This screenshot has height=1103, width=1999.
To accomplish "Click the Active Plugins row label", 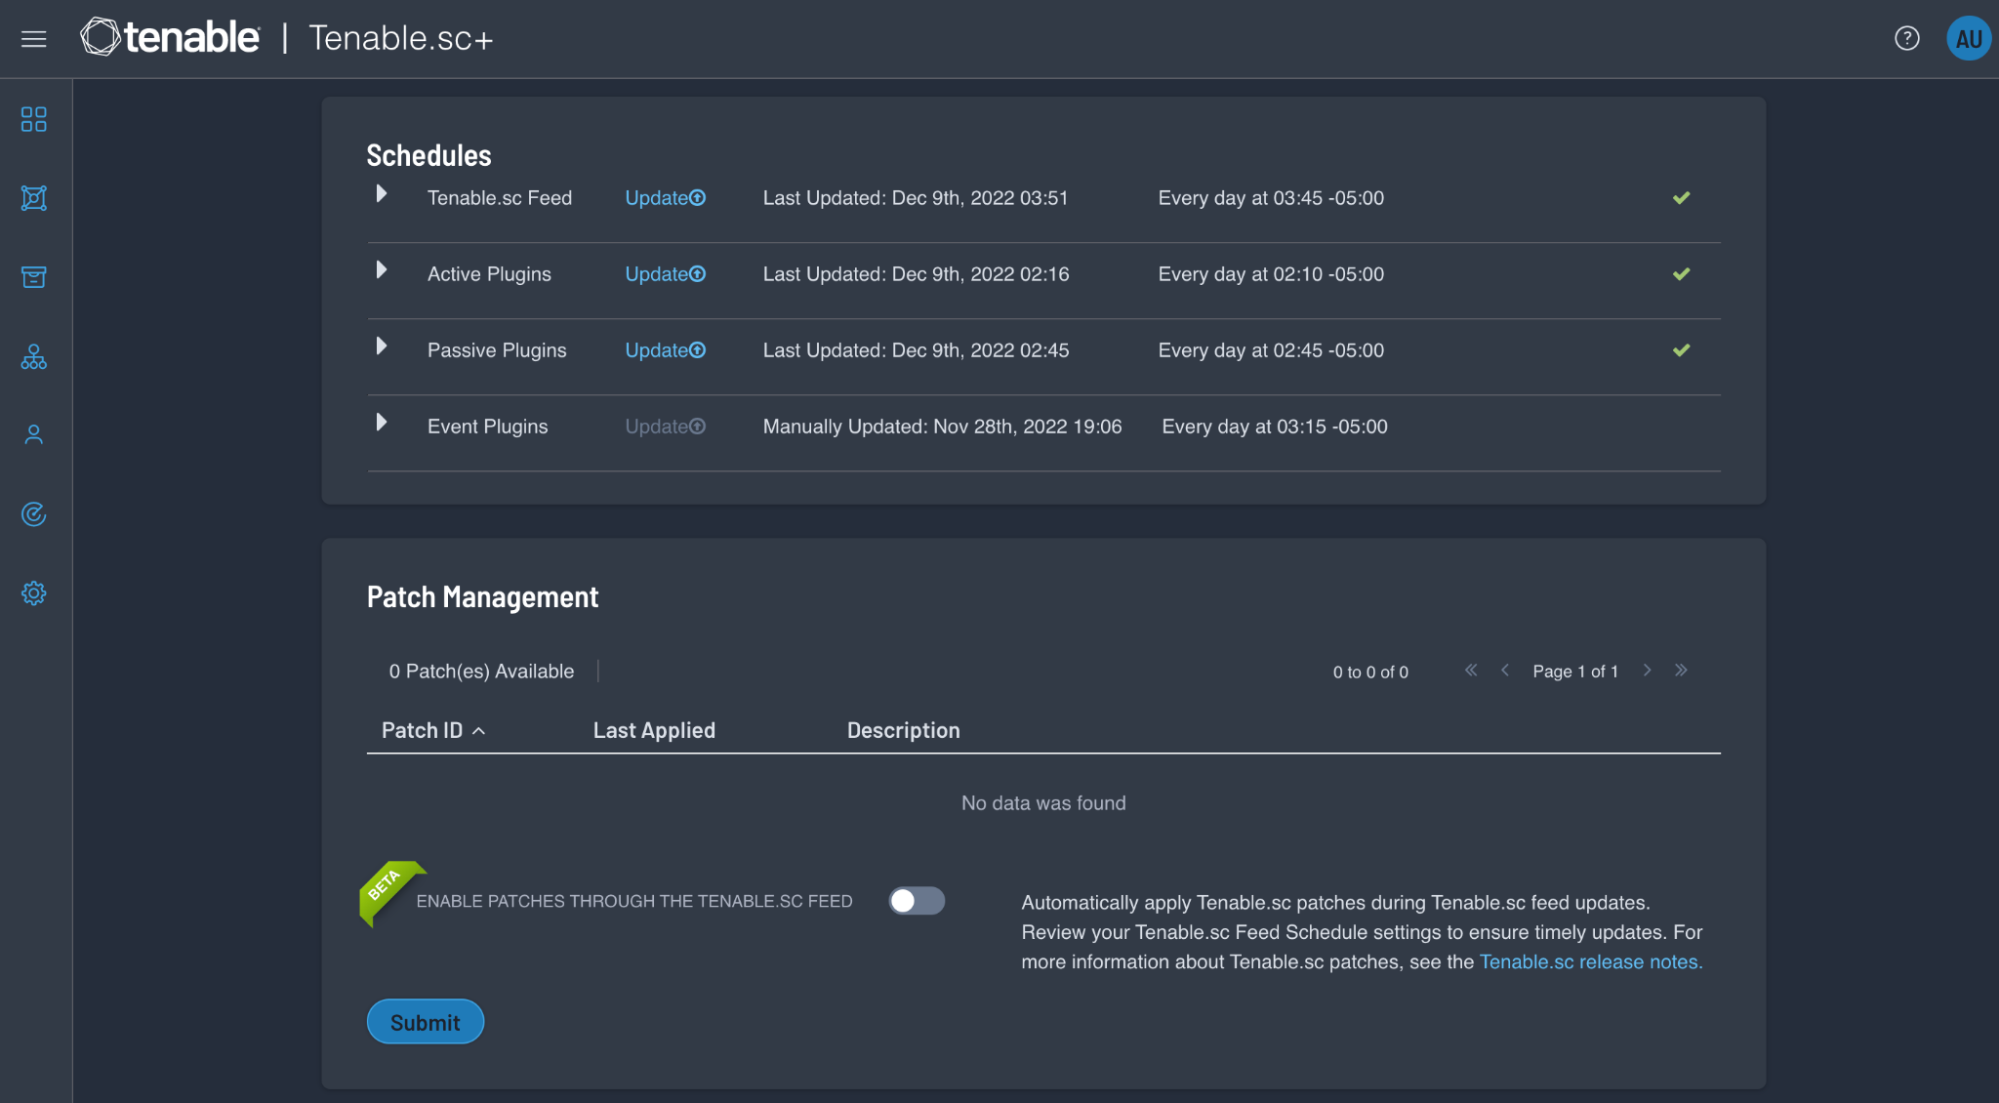I will point(489,274).
